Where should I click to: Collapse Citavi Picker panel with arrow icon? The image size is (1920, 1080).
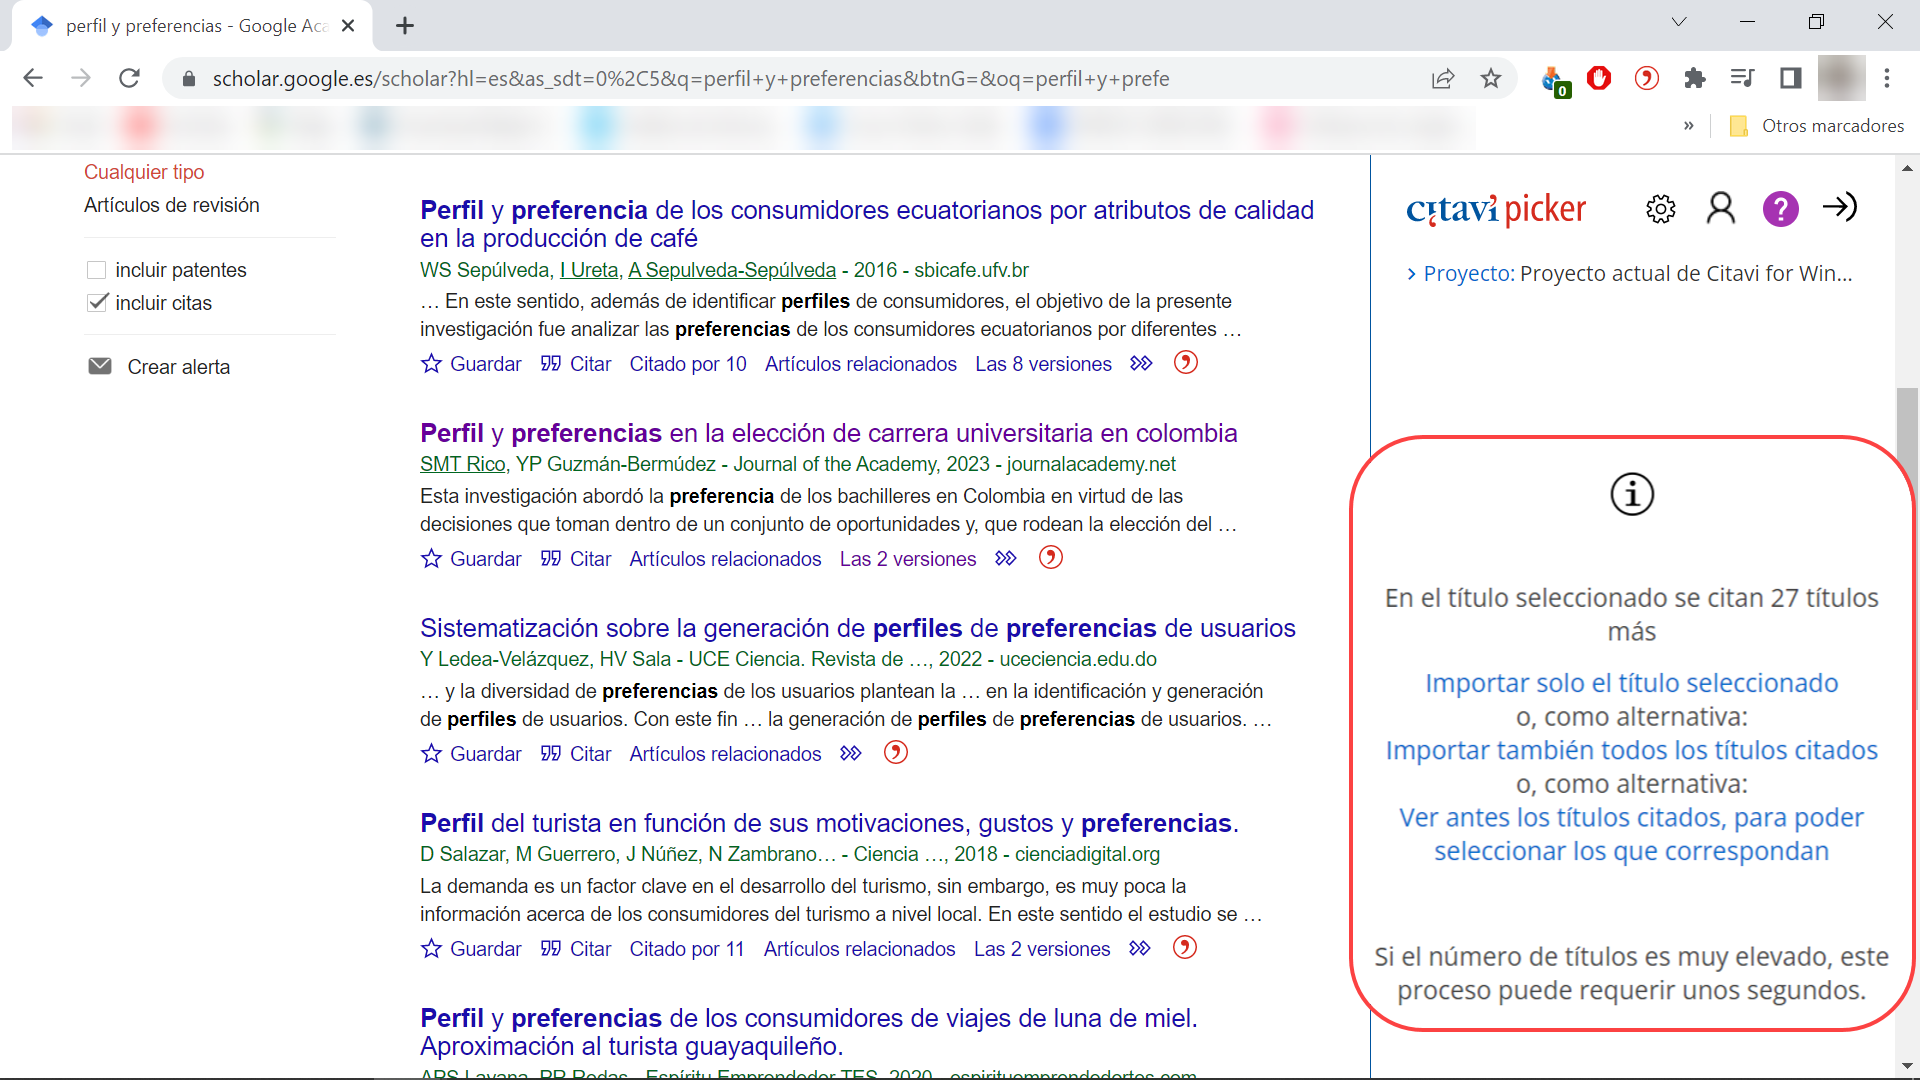click(x=1839, y=207)
